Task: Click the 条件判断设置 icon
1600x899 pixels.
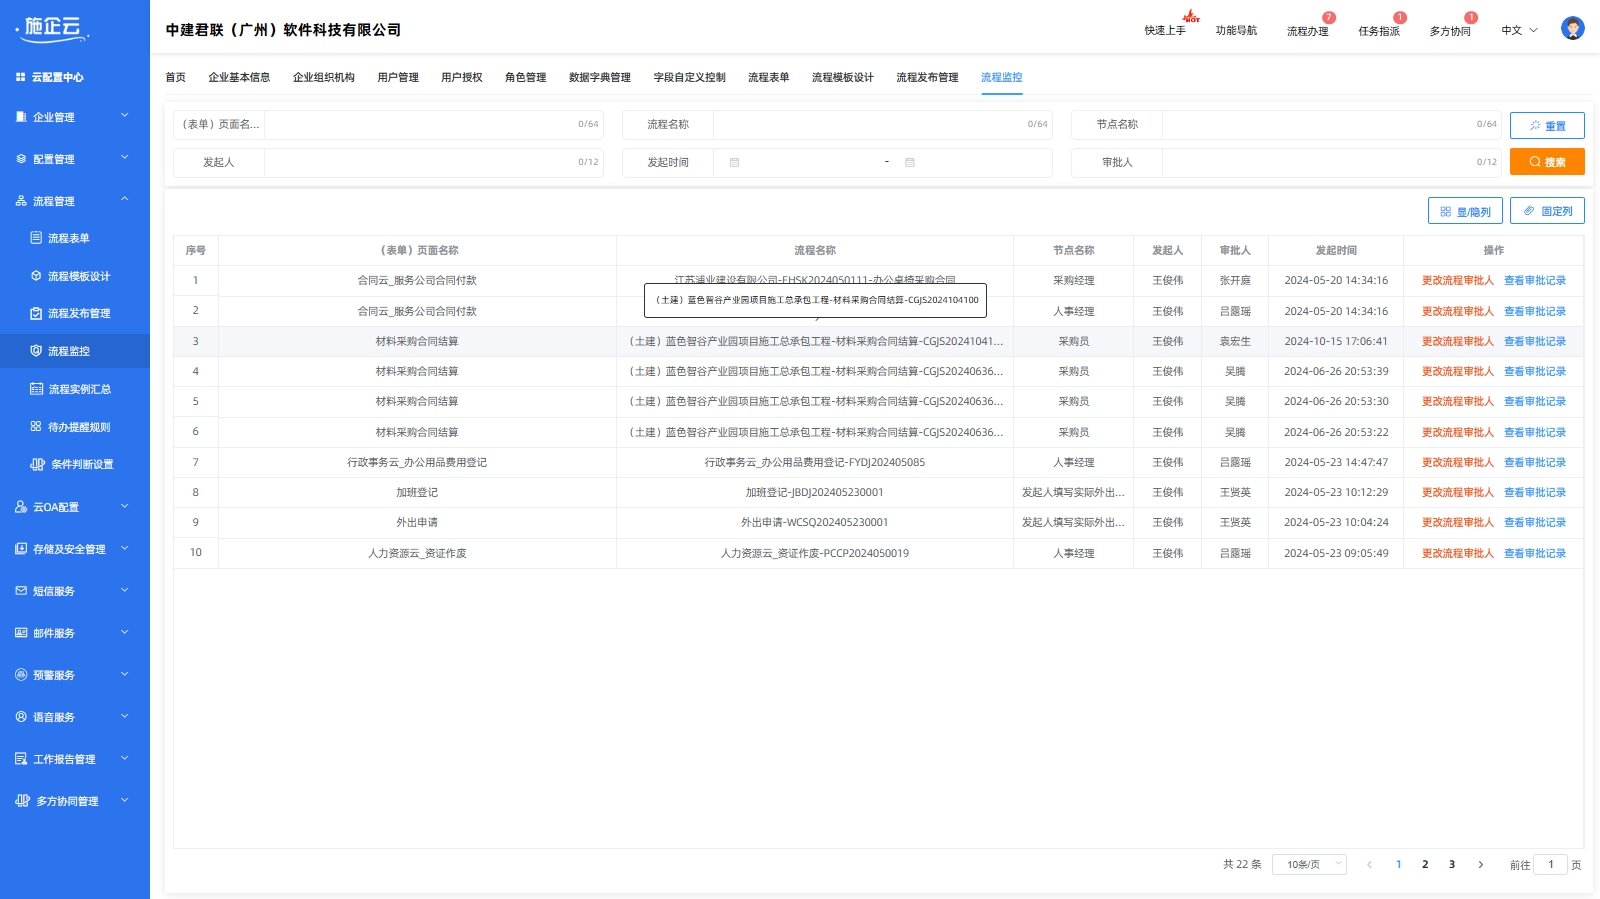Action: coord(37,464)
